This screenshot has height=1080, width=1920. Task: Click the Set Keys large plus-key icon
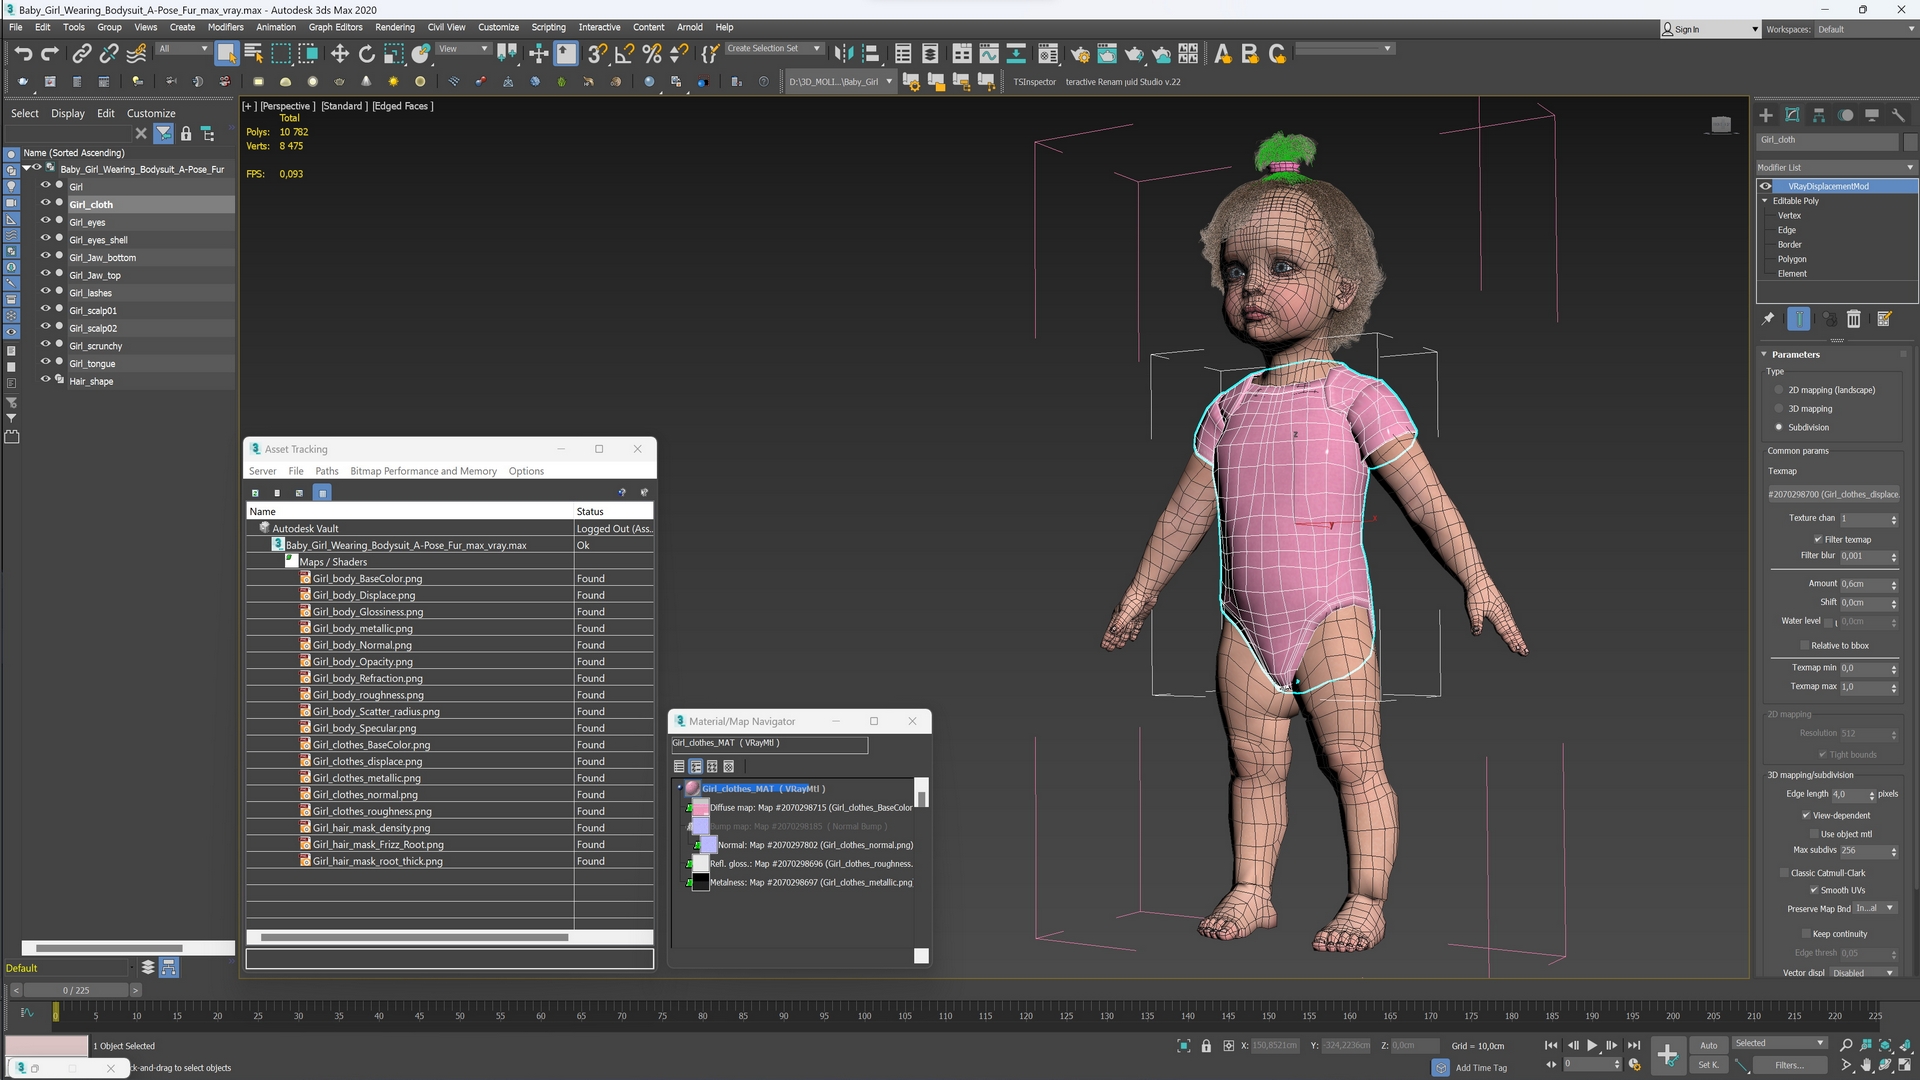click(1667, 1054)
